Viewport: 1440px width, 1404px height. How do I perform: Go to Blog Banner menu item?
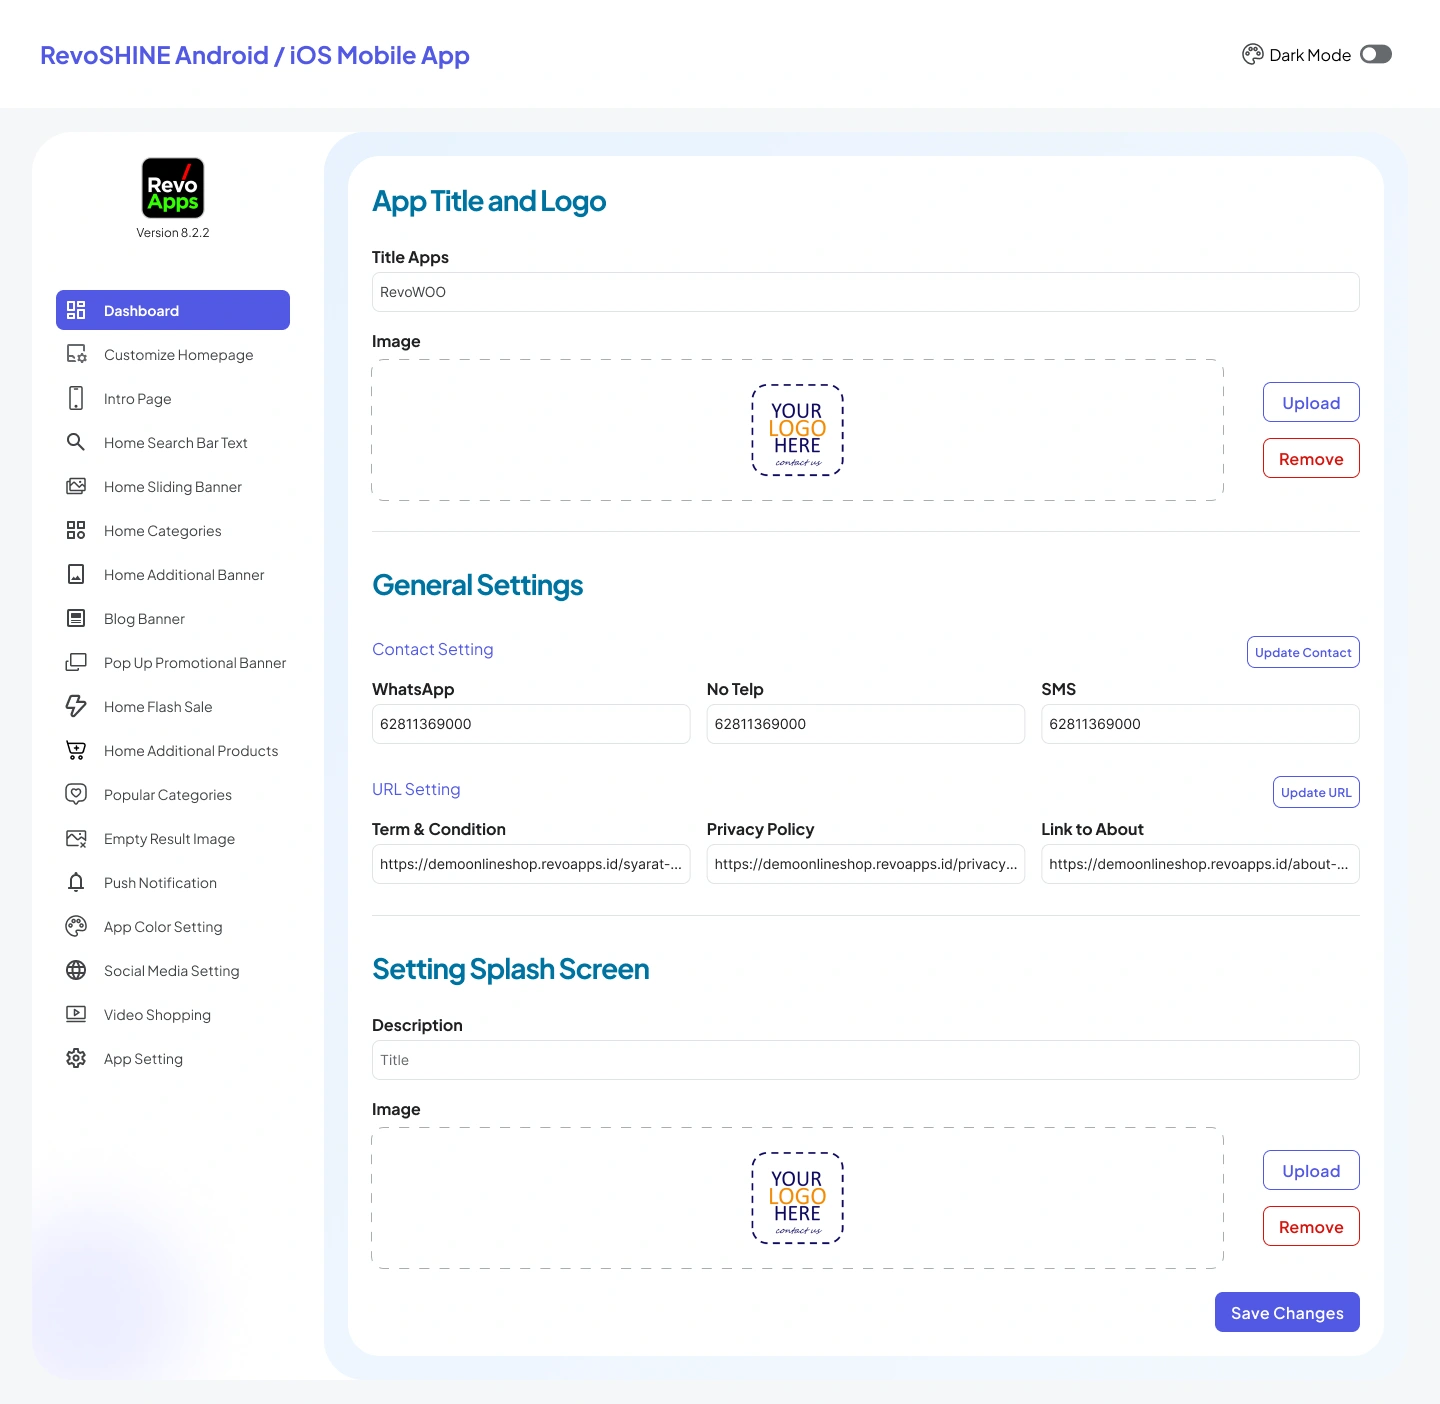173,618
